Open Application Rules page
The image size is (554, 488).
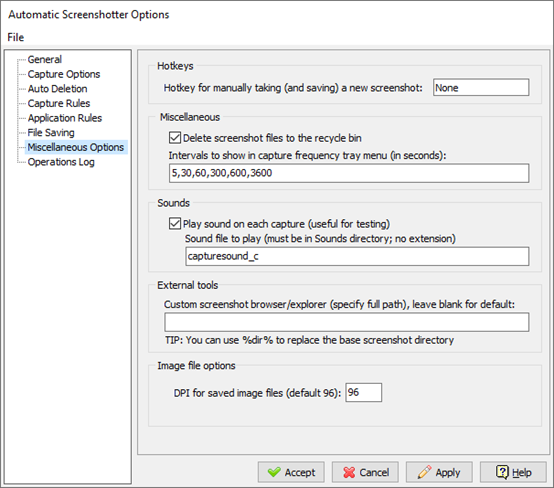coord(65,118)
